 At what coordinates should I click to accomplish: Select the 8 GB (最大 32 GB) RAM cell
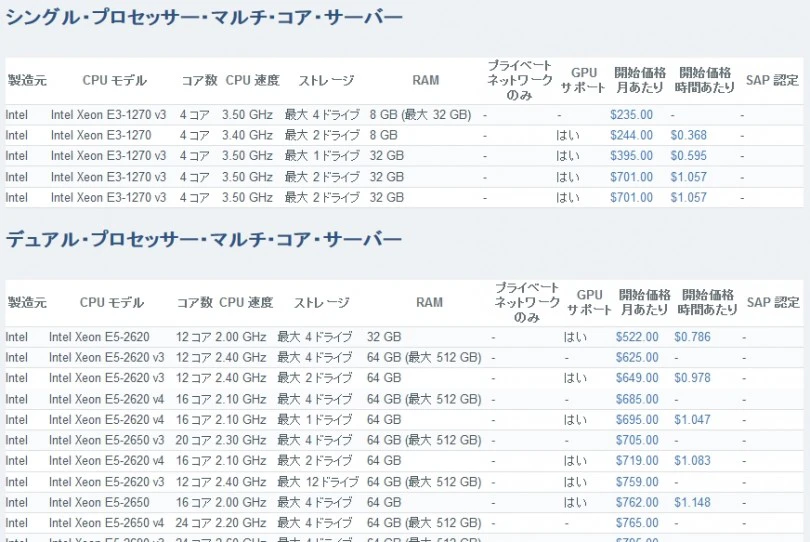[x=420, y=115]
